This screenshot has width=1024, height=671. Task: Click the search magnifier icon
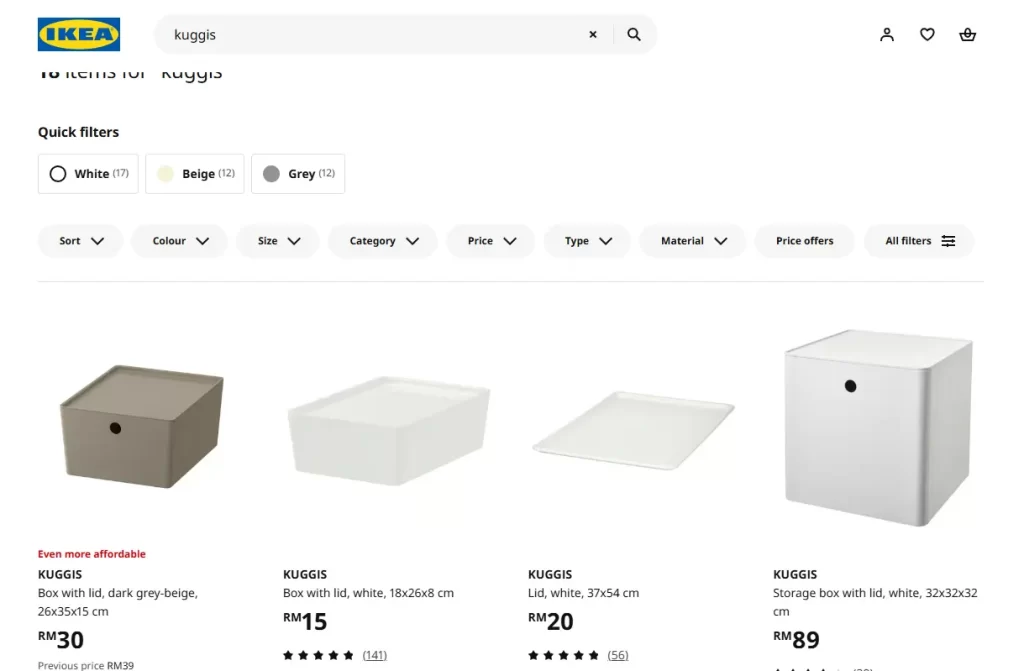point(634,33)
